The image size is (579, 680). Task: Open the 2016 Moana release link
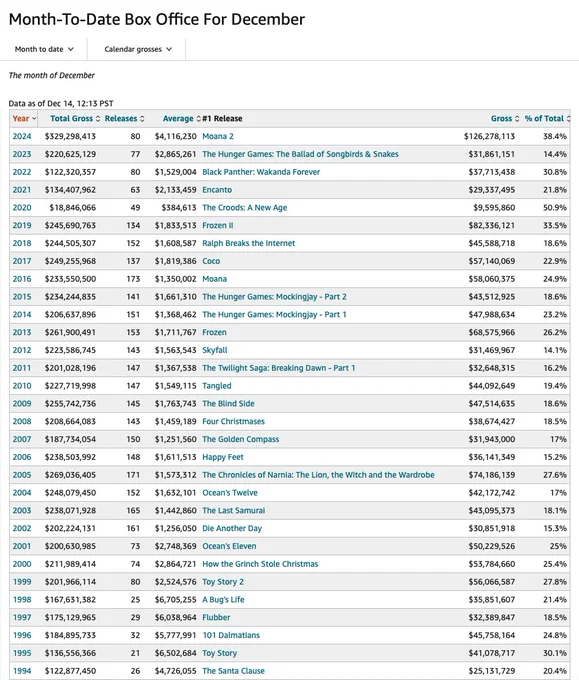tap(215, 279)
